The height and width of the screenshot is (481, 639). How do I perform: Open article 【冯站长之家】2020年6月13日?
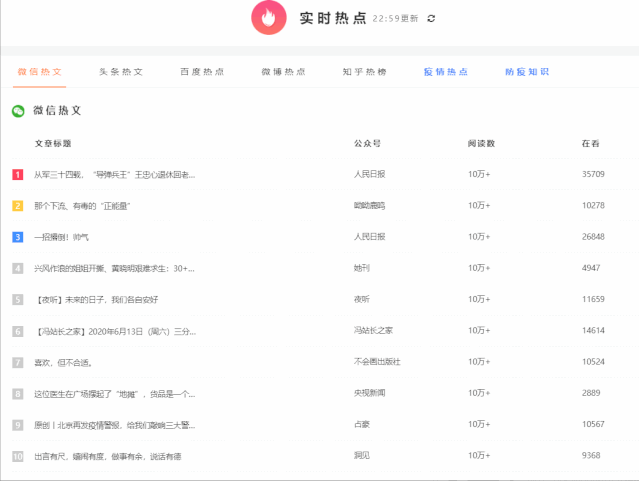pyautogui.click(x=116, y=331)
